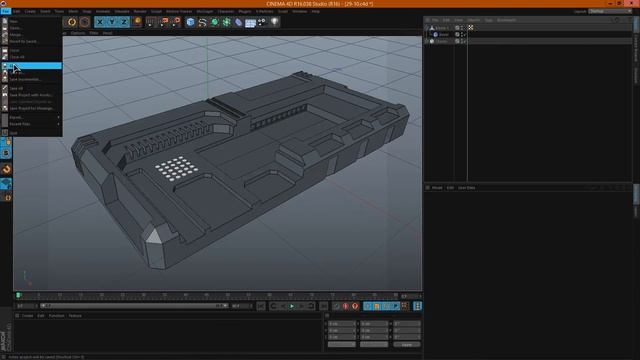Open the Edit menu in menu bar
This screenshot has height=360, width=640.
click(x=17, y=11)
